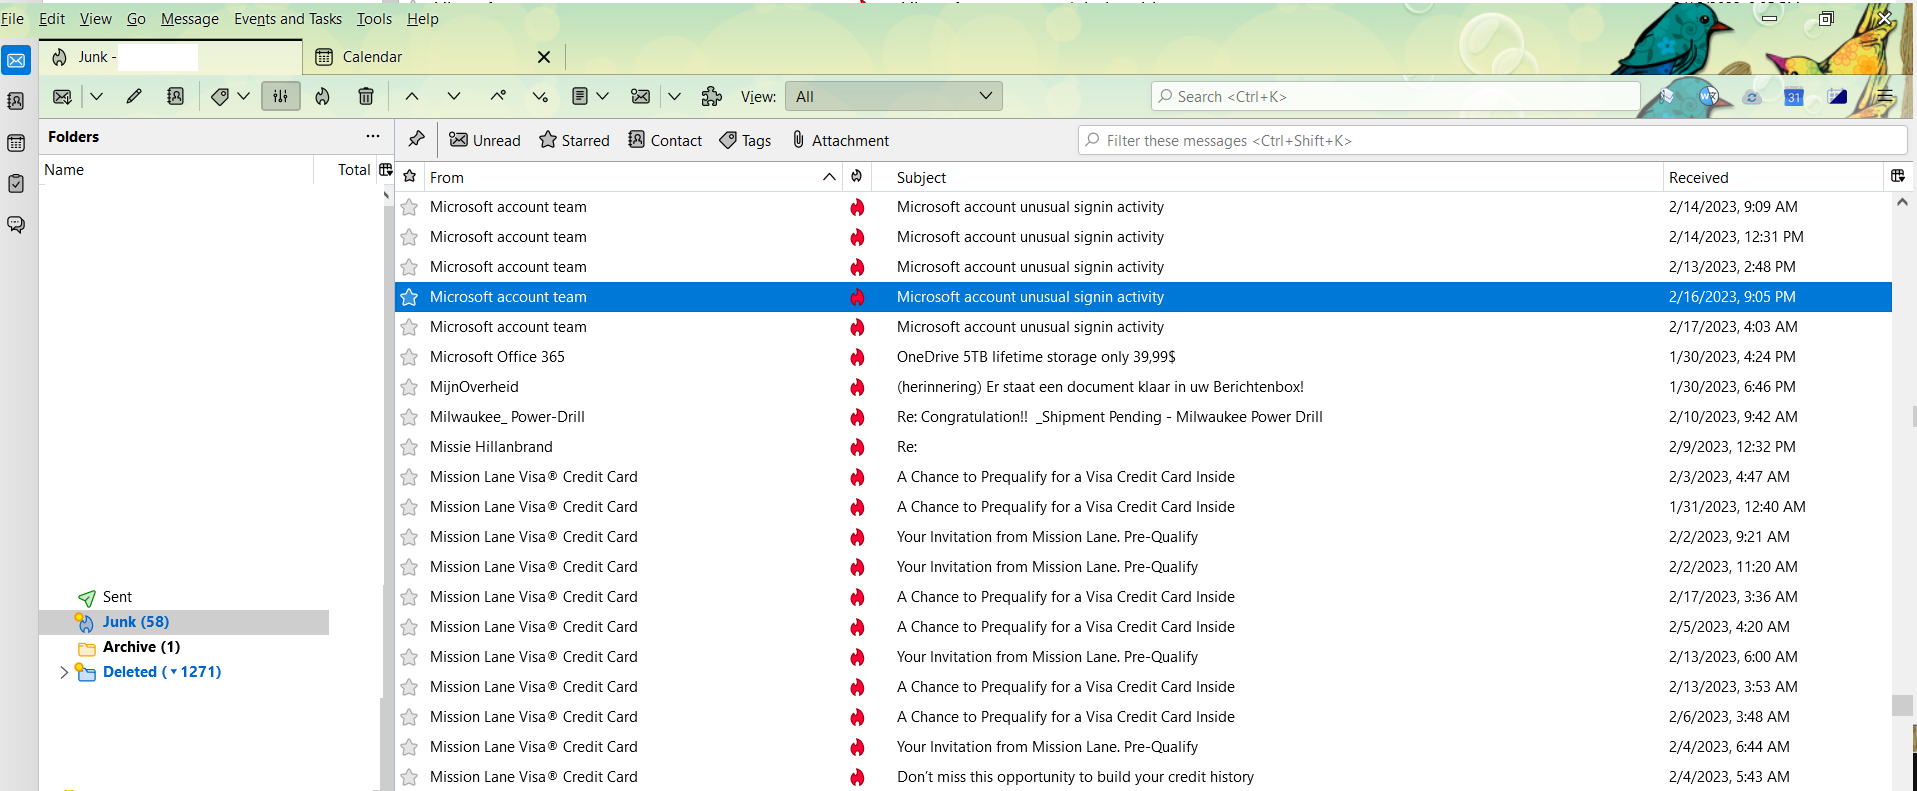Click the Add-ons puzzle piece icon
Image resolution: width=1917 pixels, height=791 pixels.
click(712, 96)
